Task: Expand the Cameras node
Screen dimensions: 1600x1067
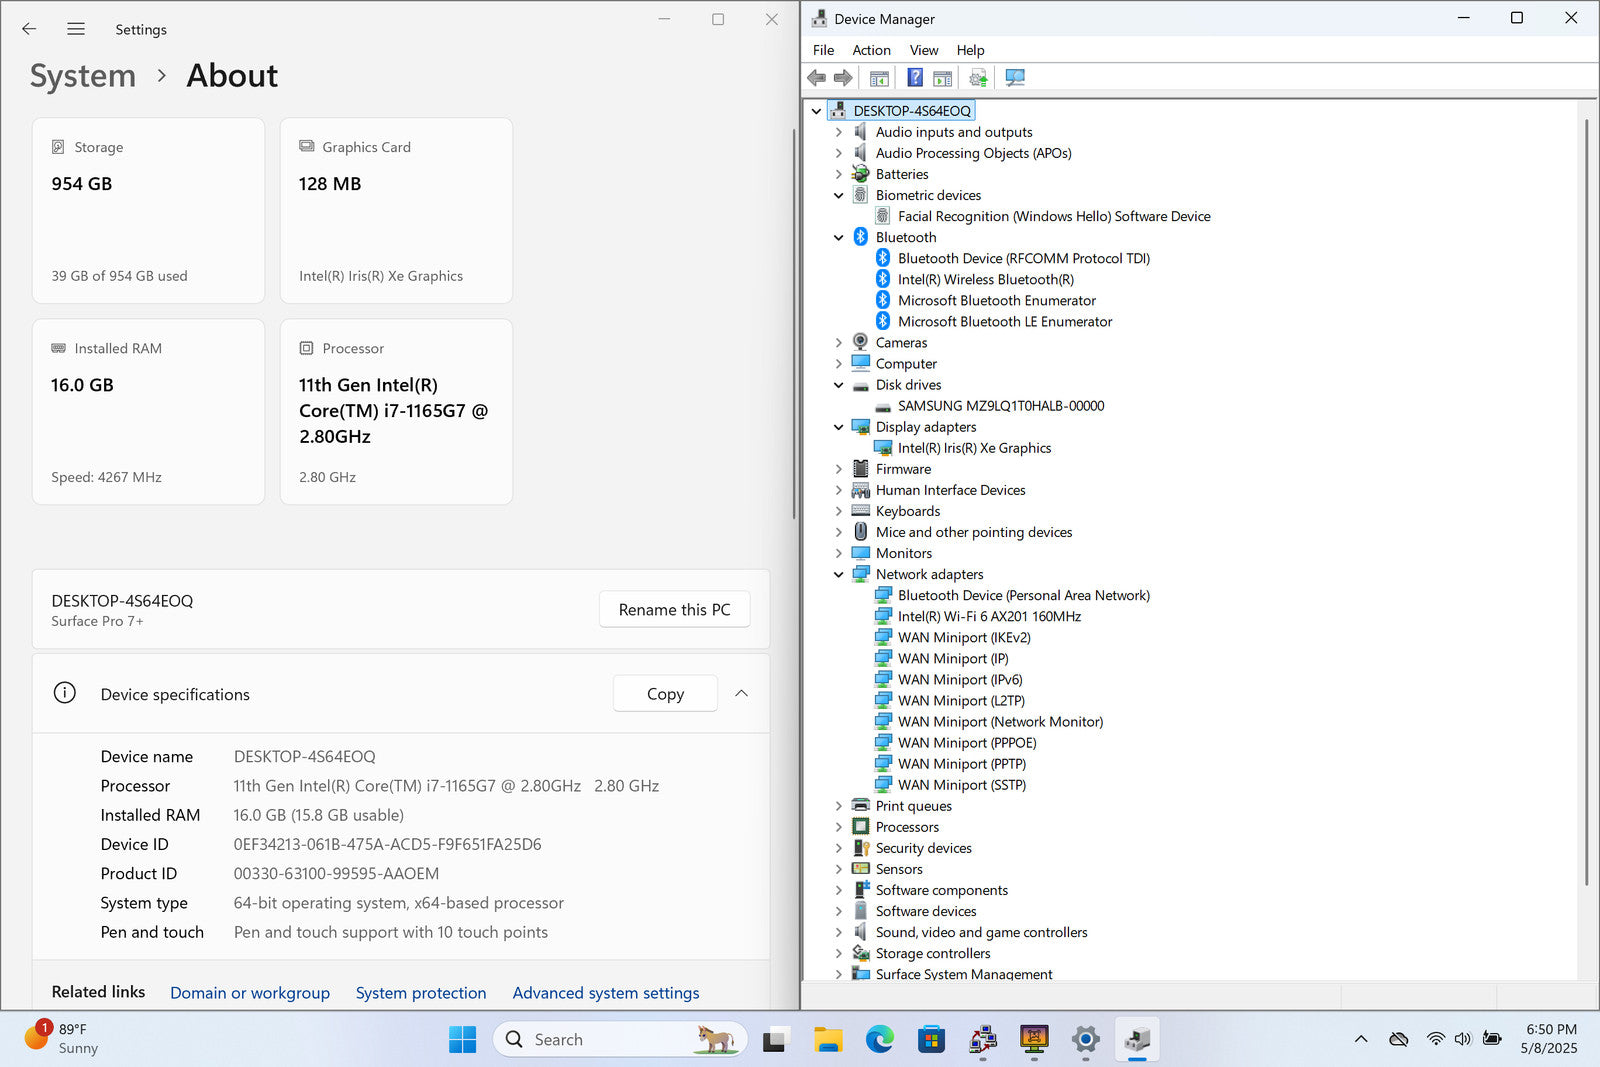Action: tap(839, 343)
